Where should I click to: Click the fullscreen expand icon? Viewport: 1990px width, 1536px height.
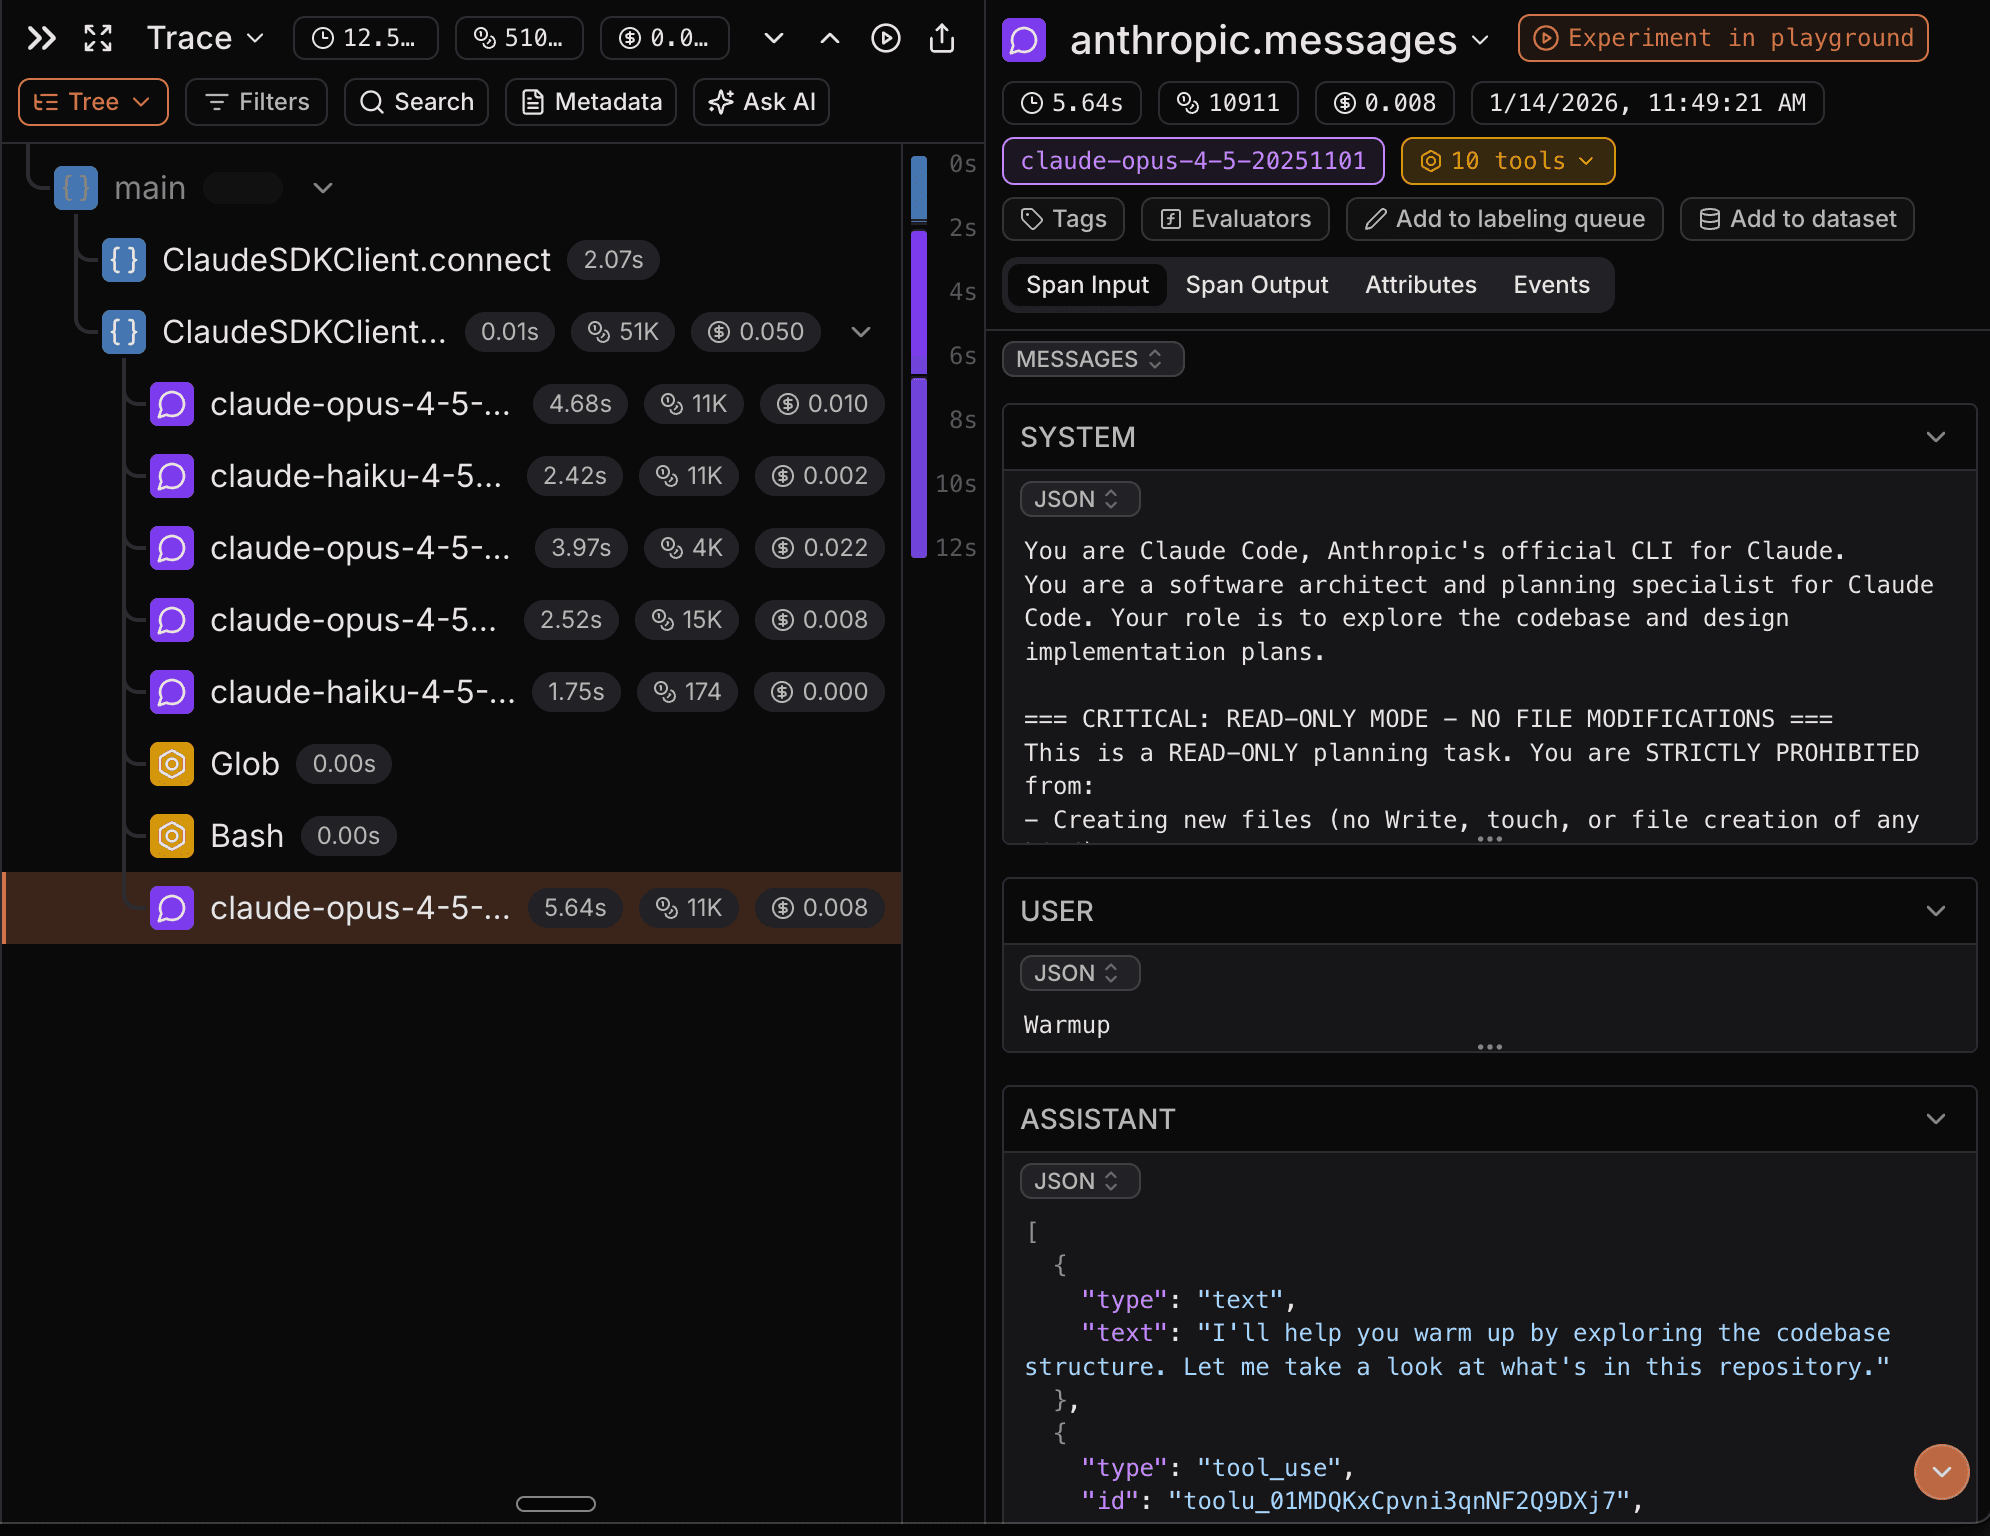click(98, 38)
